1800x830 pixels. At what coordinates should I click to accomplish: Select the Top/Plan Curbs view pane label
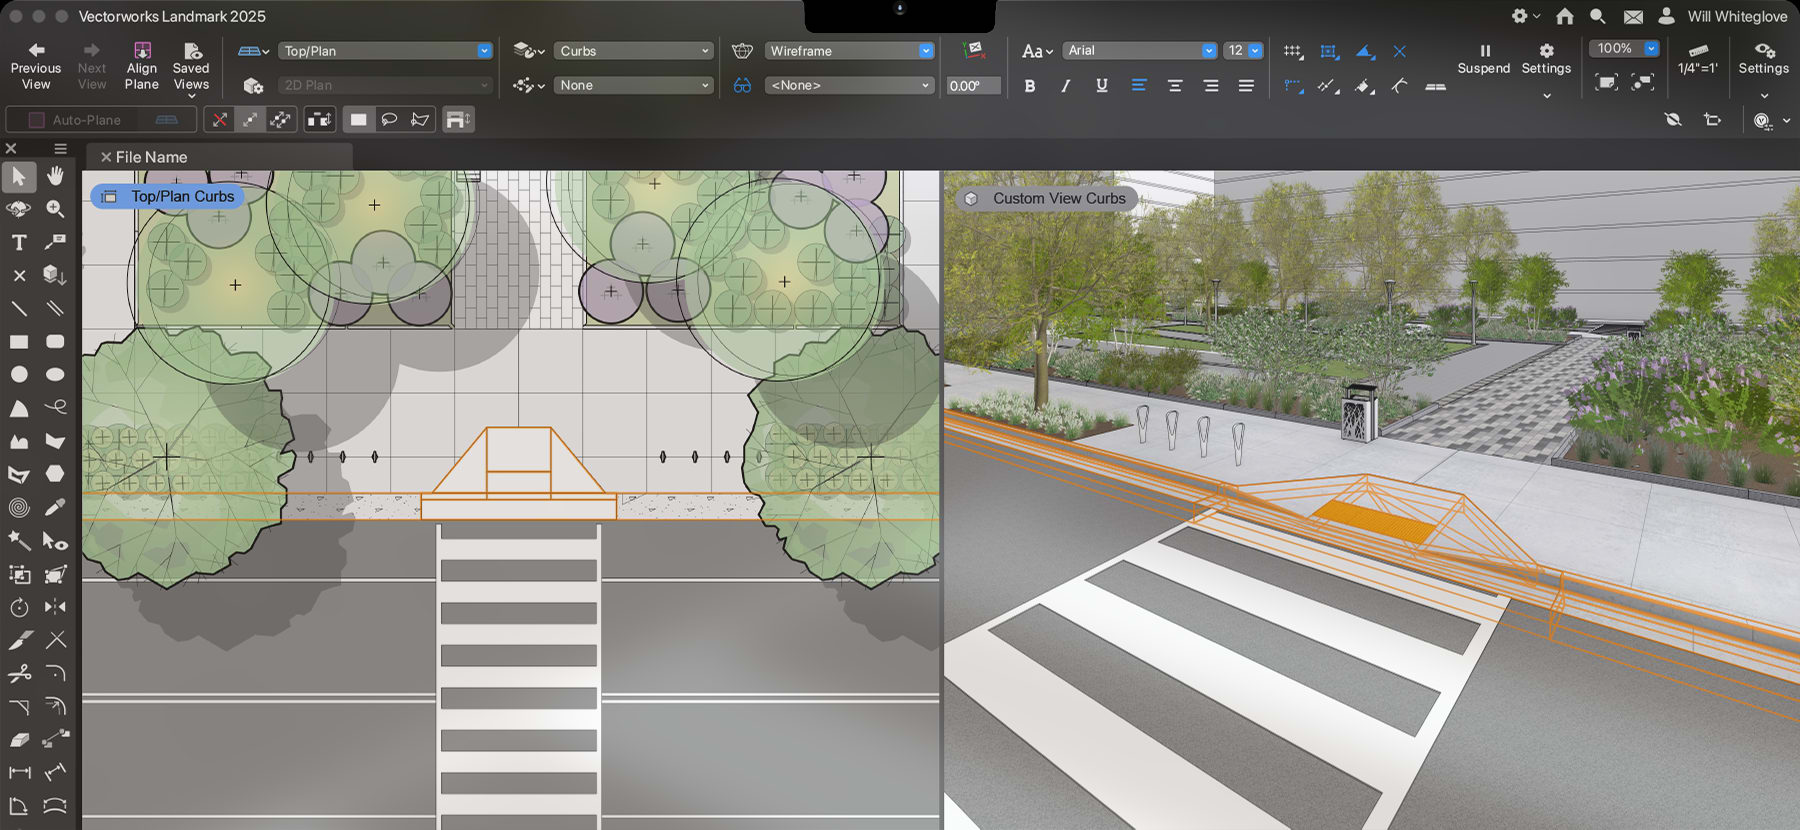(x=168, y=197)
